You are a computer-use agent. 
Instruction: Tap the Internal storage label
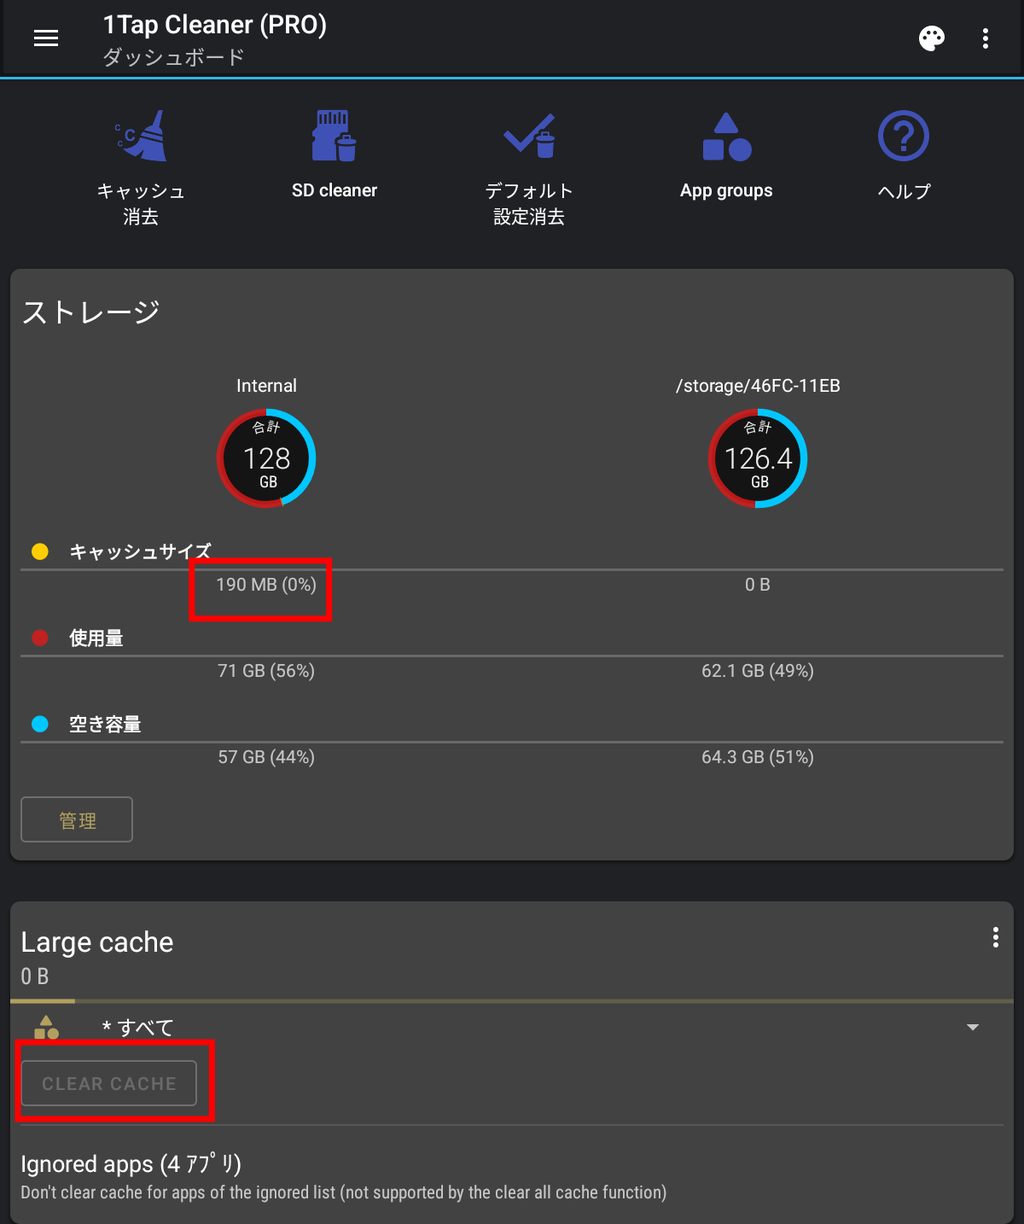coord(266,385)
